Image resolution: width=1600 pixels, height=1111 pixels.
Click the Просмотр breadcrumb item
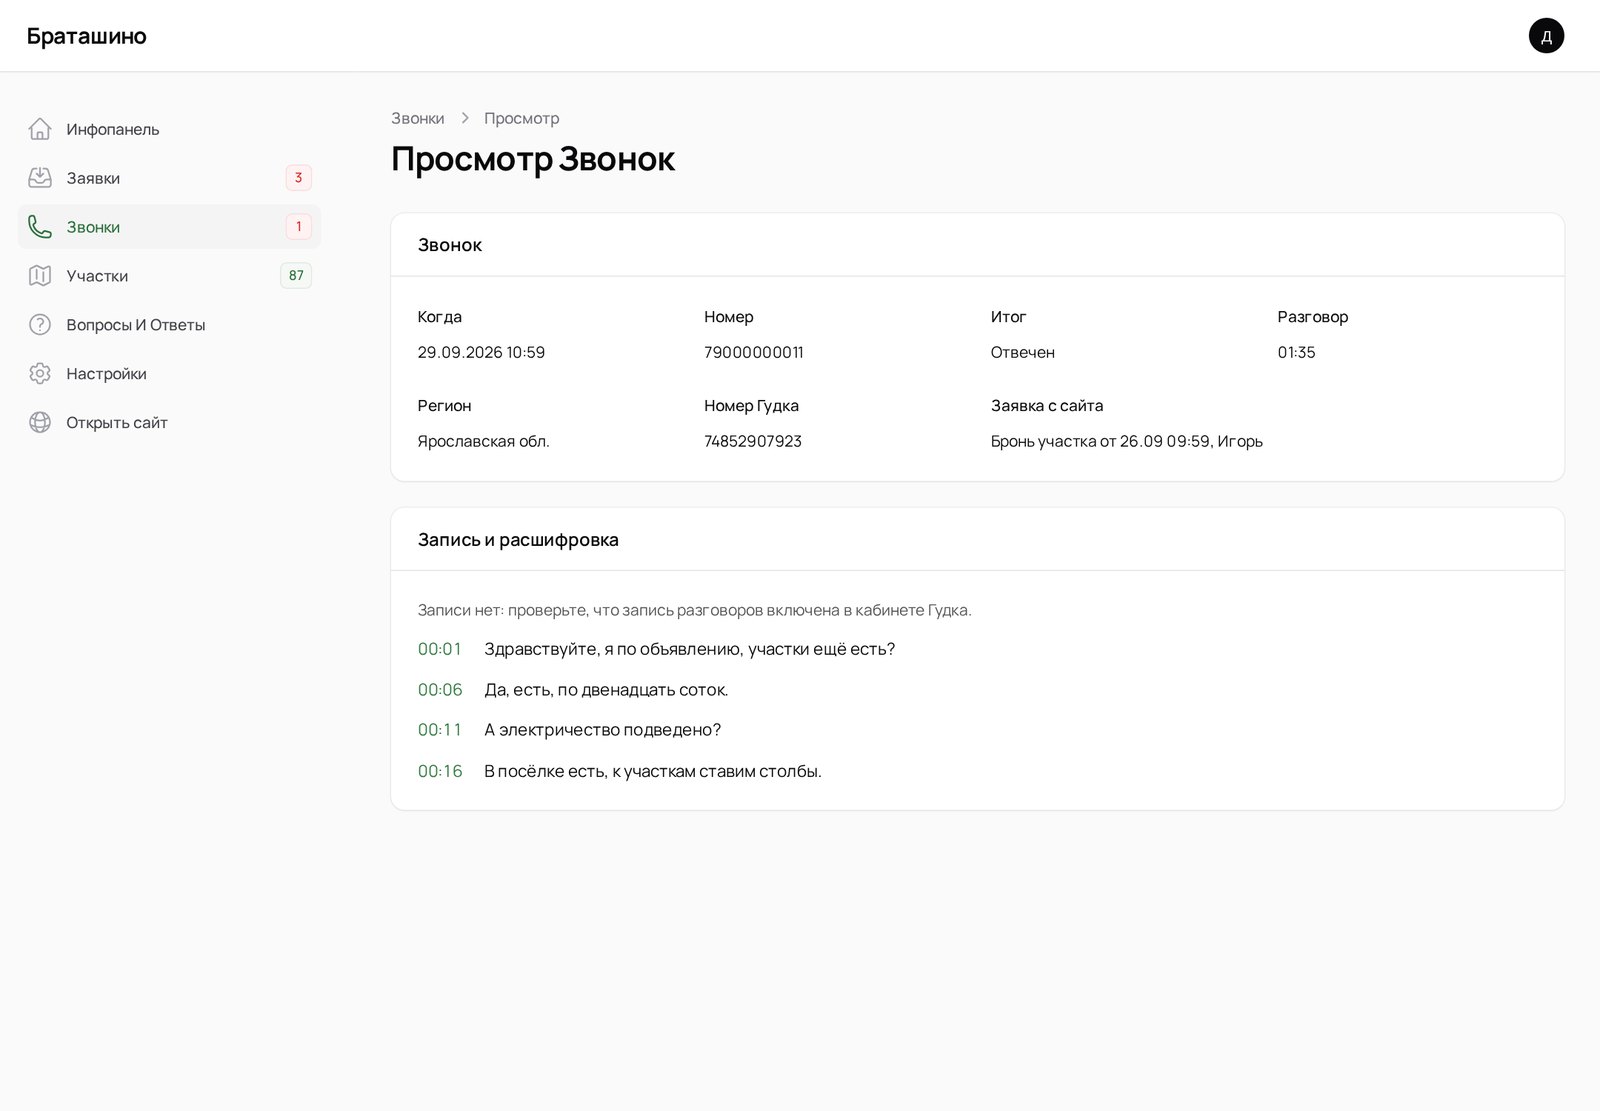click(522, 118)
